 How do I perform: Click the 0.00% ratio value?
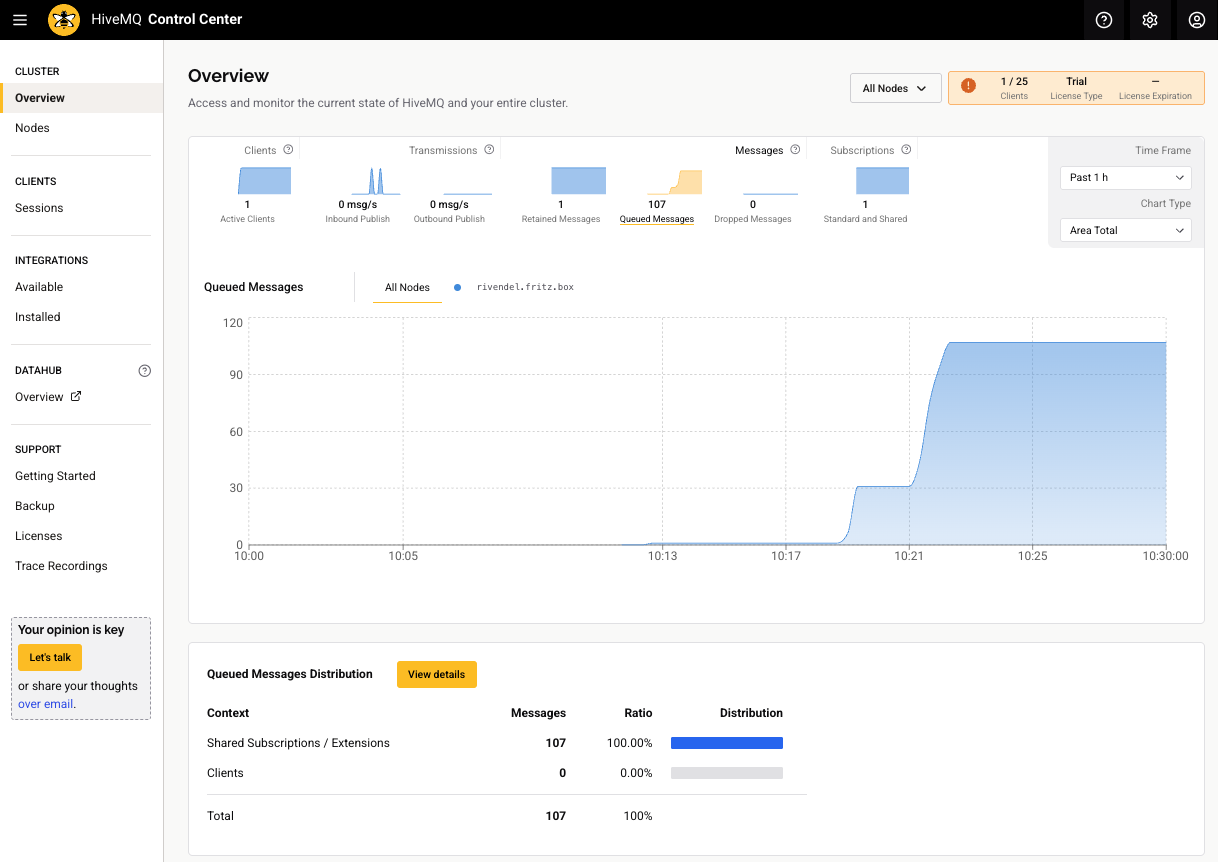[x=636, y=773]
